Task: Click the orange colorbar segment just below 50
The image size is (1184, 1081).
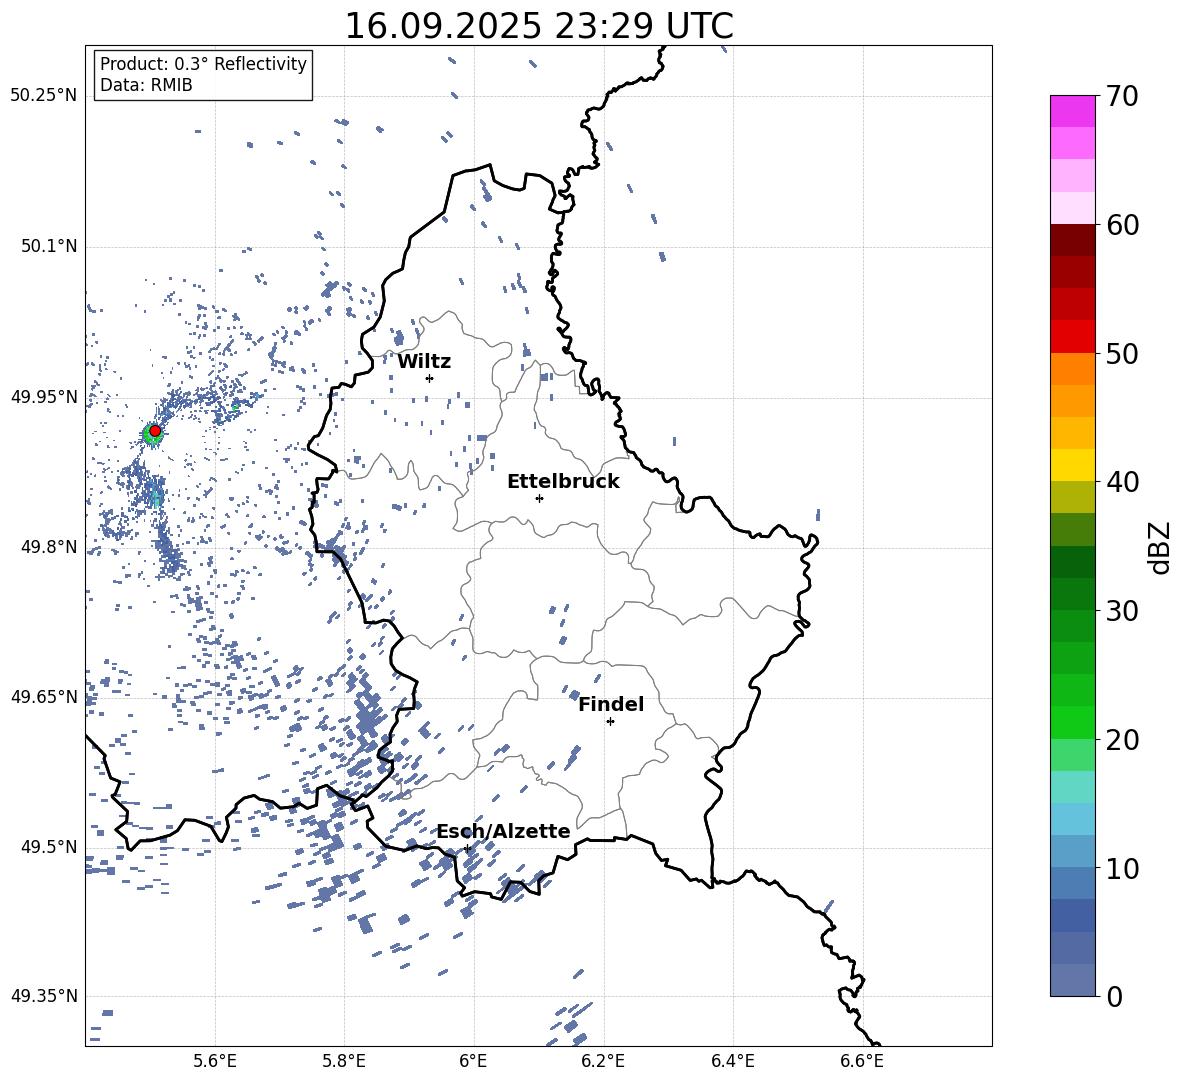Action: pyautogui.click(x=1072, y=369)
